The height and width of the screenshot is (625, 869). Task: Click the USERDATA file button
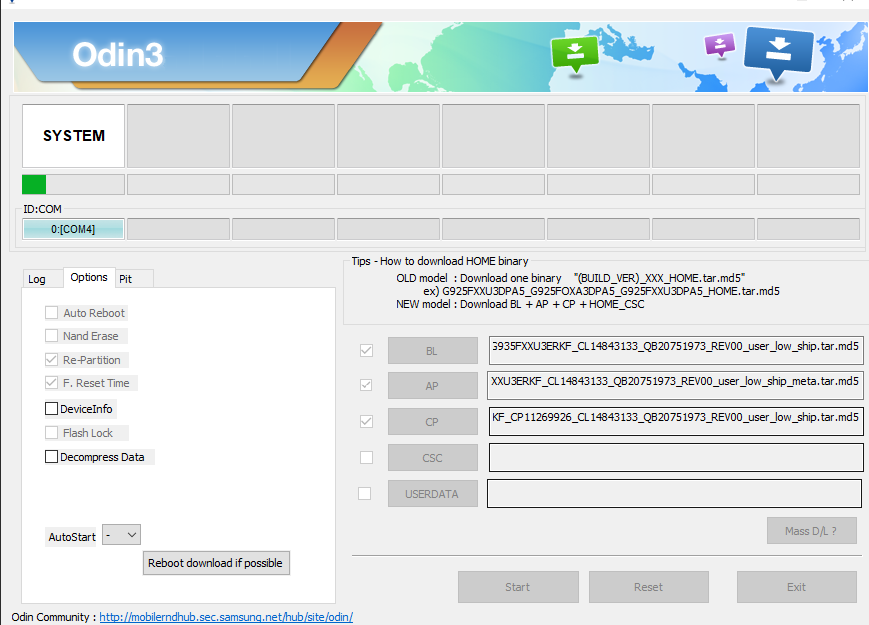click(432, 494)
